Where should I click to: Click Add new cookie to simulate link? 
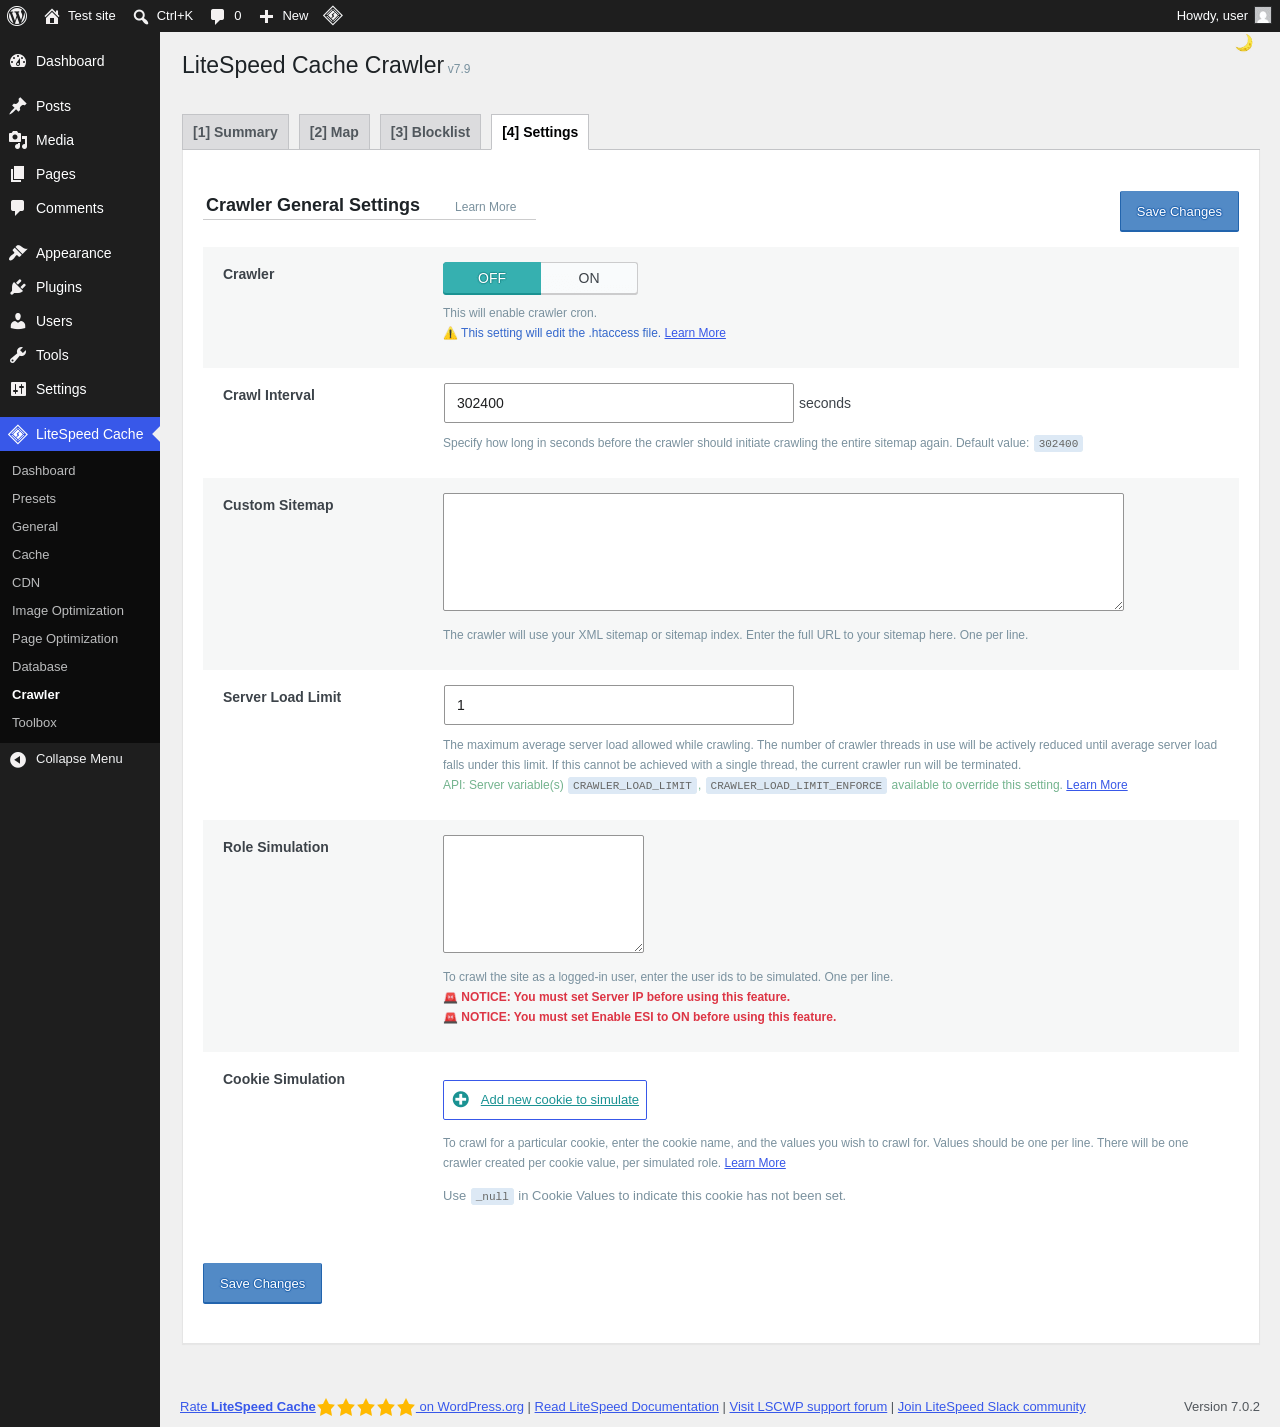point(560,1100)
